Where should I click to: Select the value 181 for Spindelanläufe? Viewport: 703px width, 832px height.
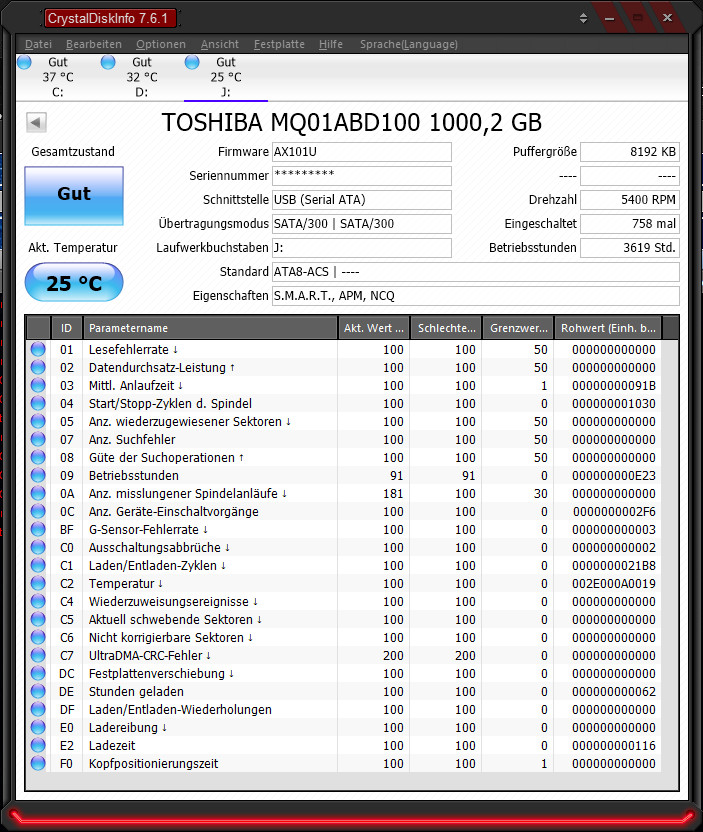pyautogui.click(x=393, y=493)
